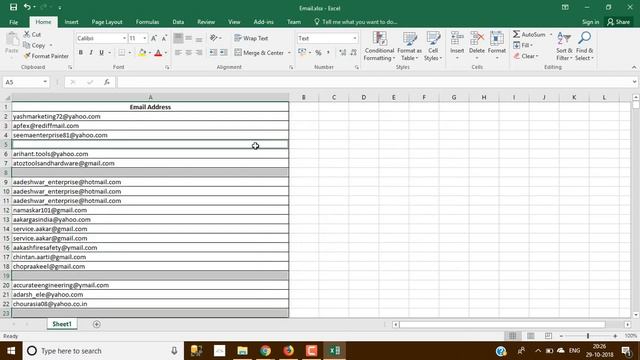Open Find & Select menu
The width and height of the screenshot is (640, 360).
584,46
